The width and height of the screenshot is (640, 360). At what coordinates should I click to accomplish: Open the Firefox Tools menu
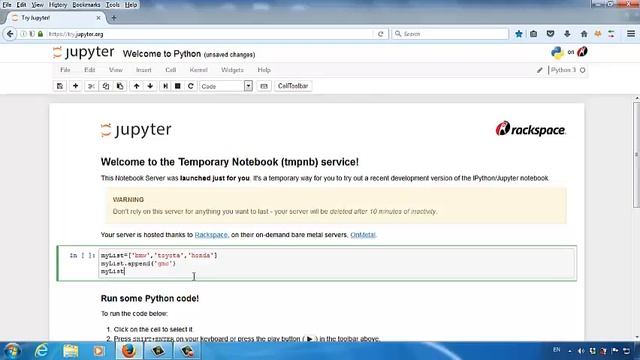coord(113,5)
